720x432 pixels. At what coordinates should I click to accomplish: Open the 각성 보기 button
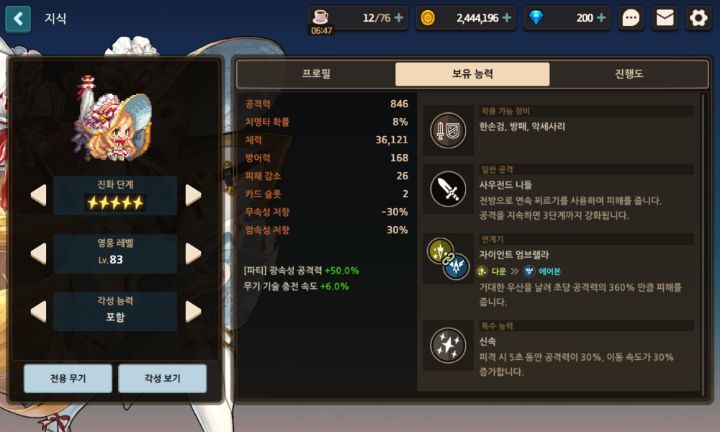tap(163, 378)
